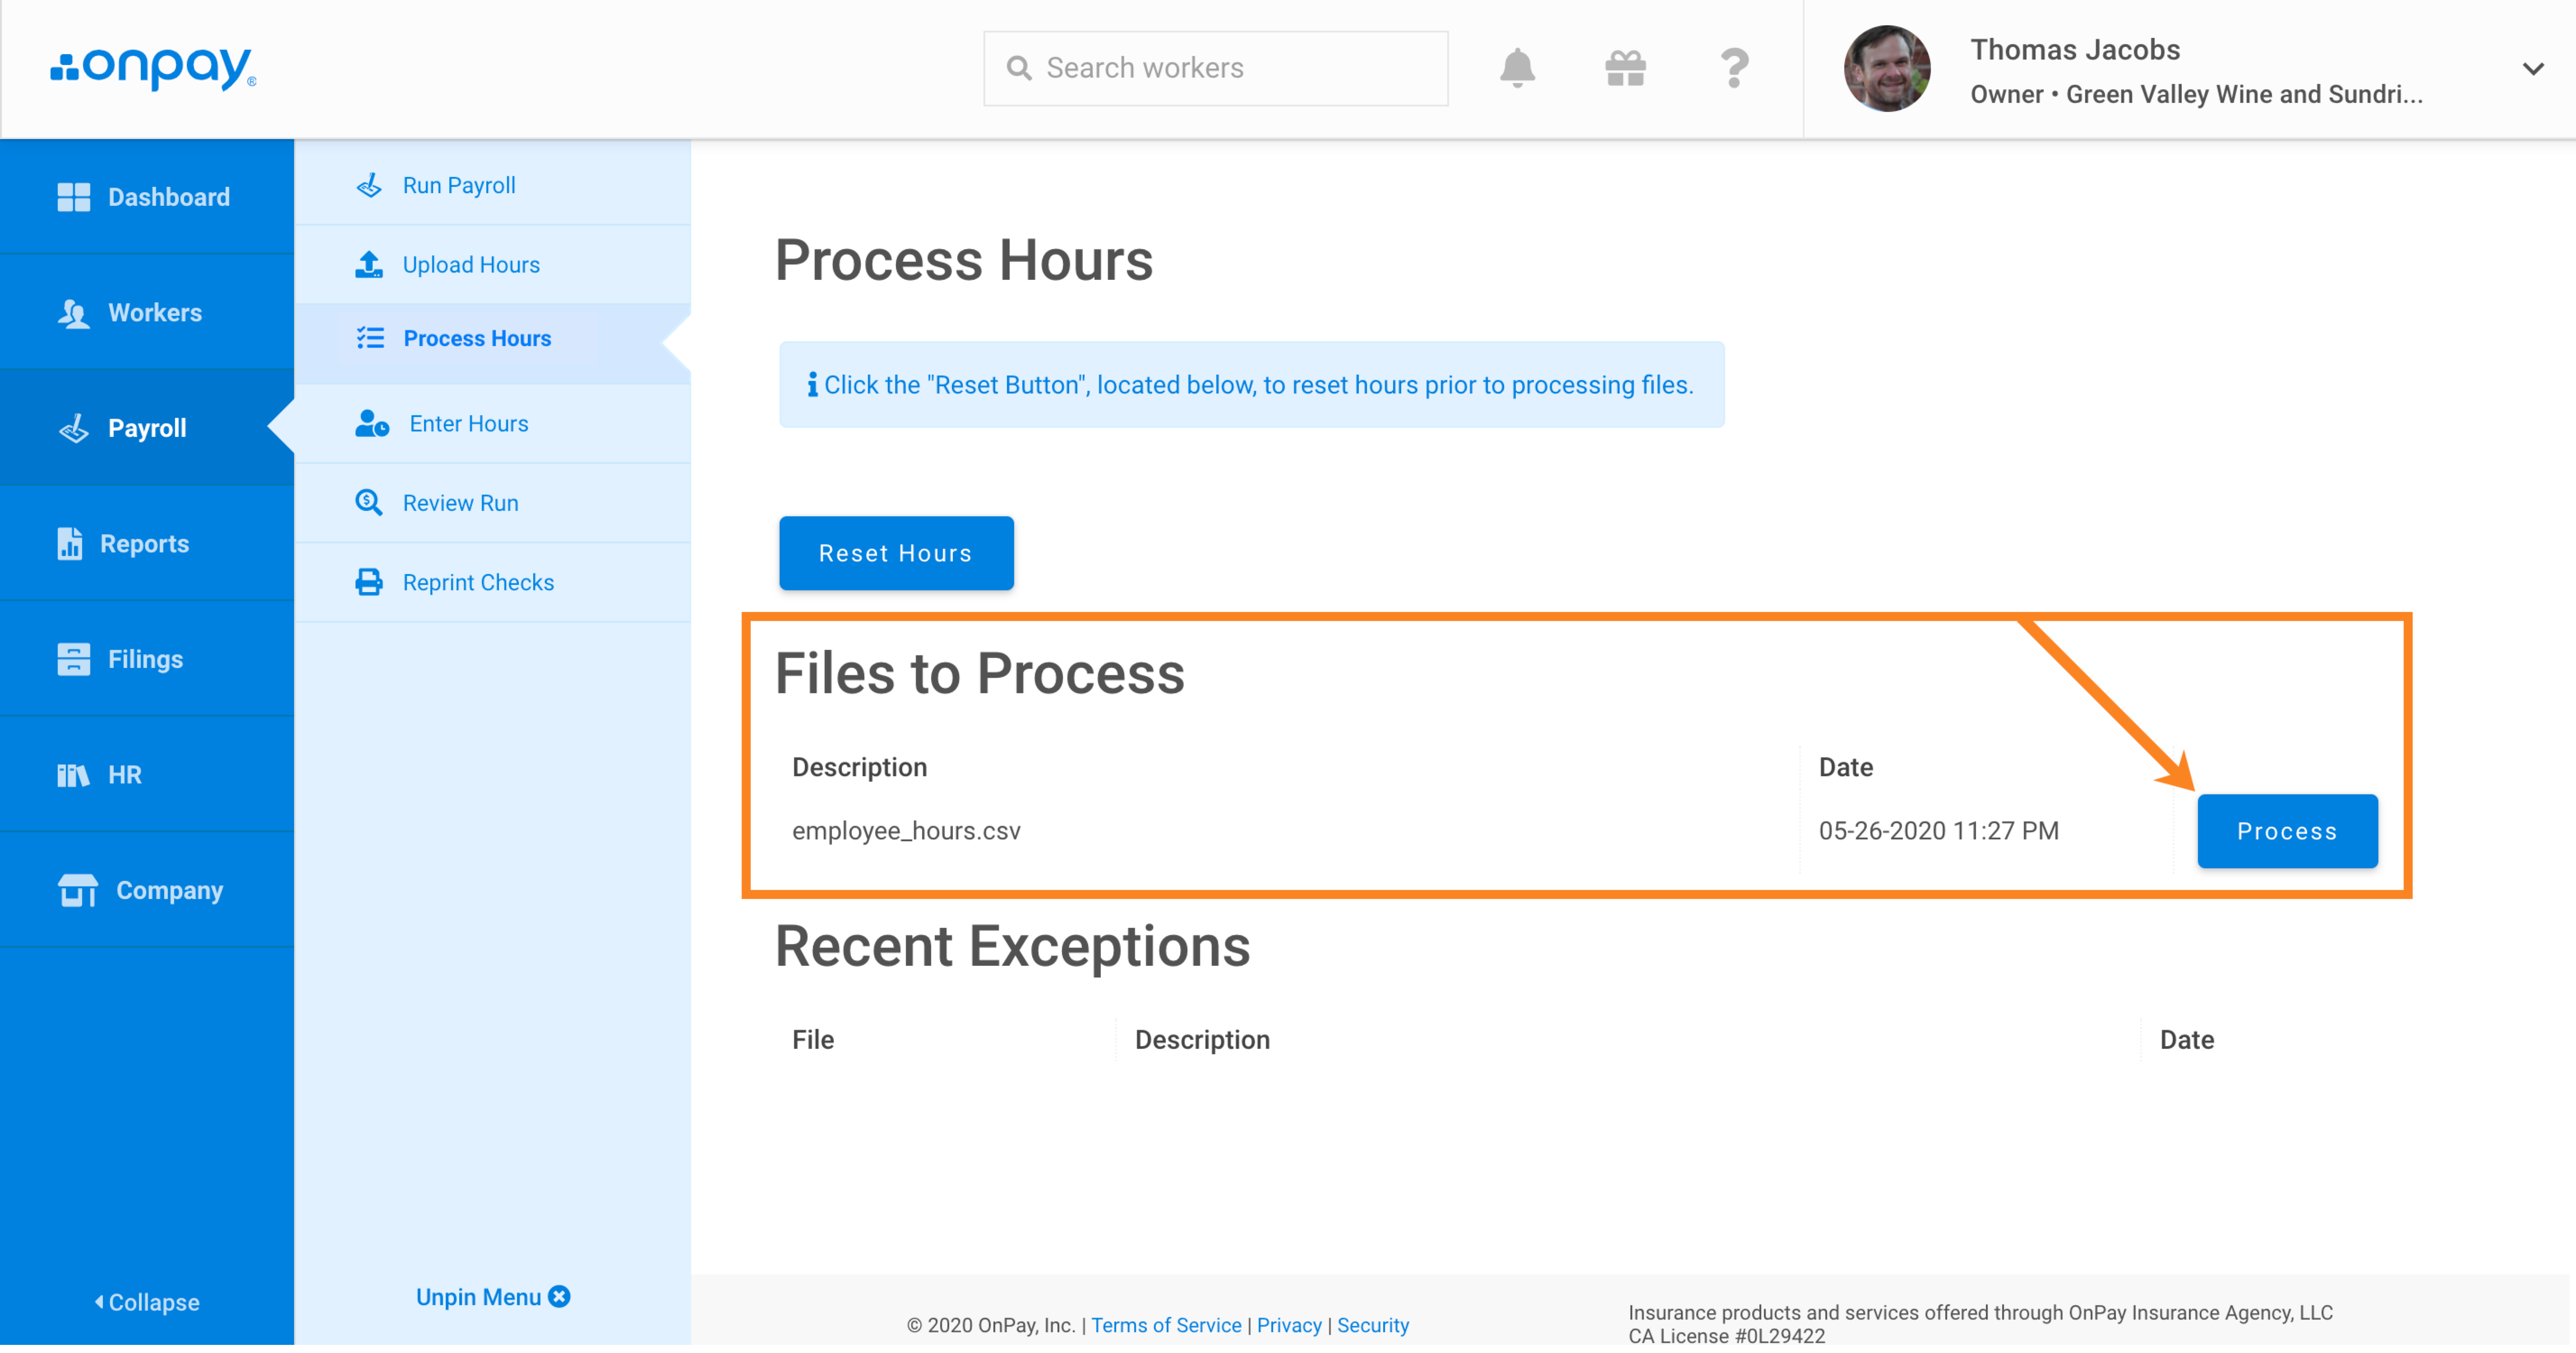Click the File column header
The width and height of the screenshot is (2576, 1353).
[812, 1039]
